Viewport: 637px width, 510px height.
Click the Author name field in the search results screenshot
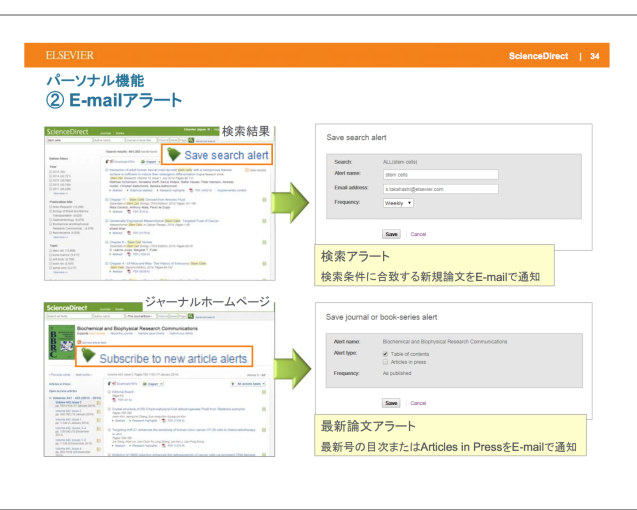[109, 140]
